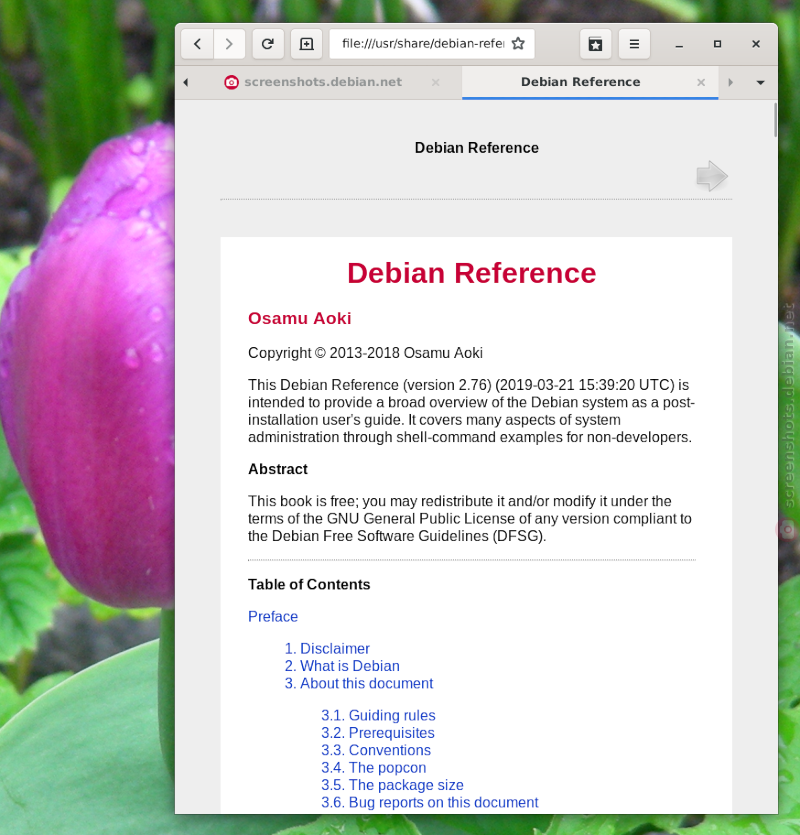Click the author name 'Osamu Aoki' heading

300,318
